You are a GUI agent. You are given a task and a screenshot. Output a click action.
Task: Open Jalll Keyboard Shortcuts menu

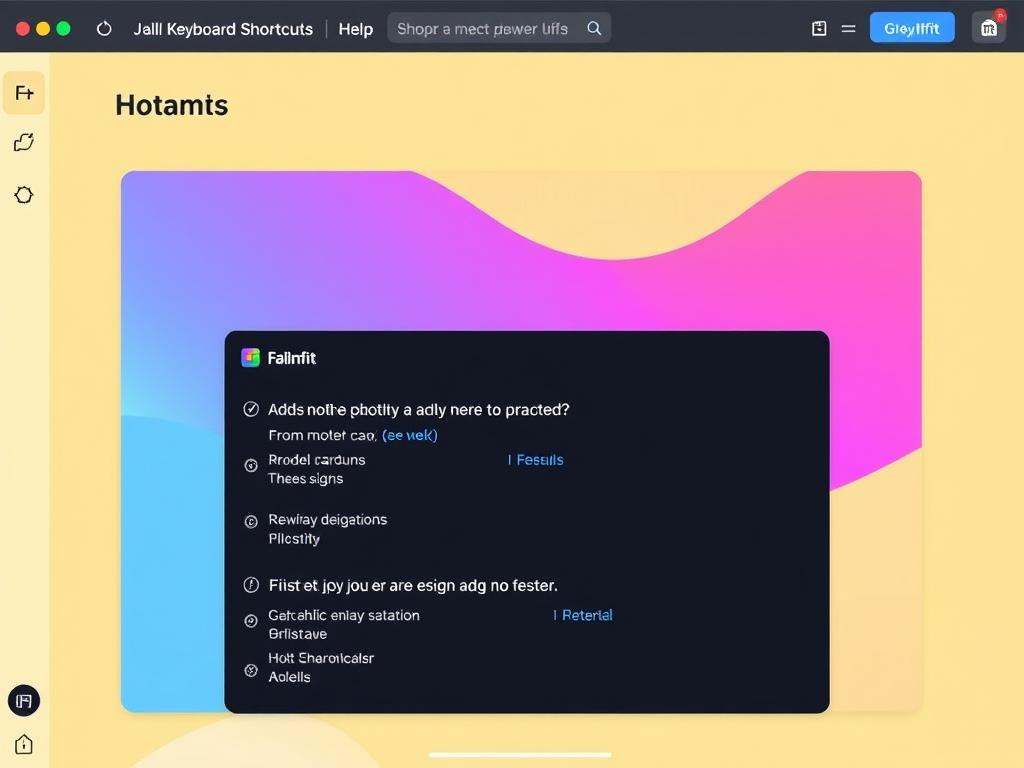pos(223,29)
